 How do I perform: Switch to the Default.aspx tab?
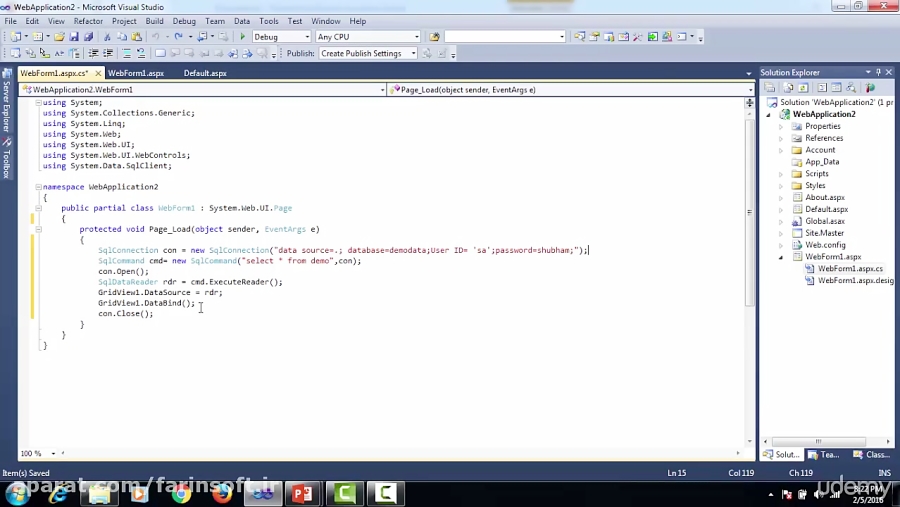click(205, 73)
